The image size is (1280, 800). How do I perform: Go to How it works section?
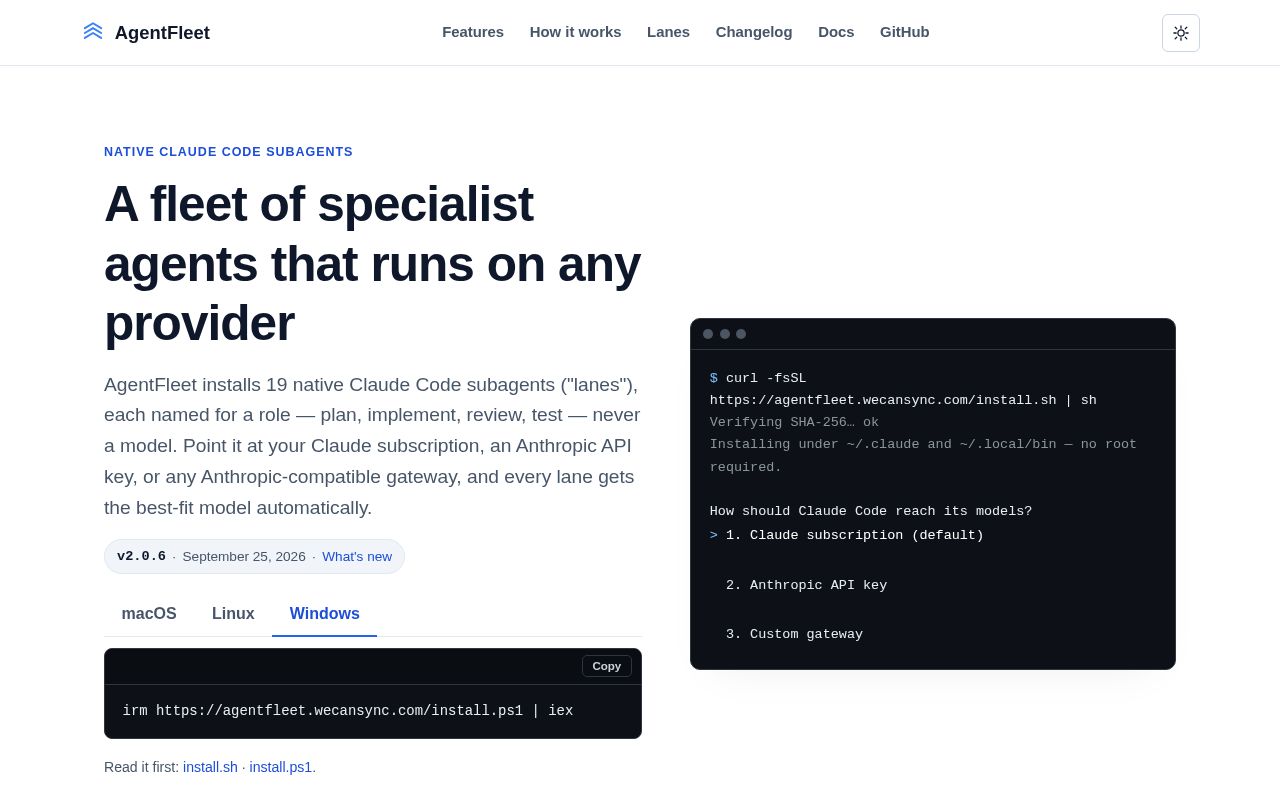pos(575,32)
